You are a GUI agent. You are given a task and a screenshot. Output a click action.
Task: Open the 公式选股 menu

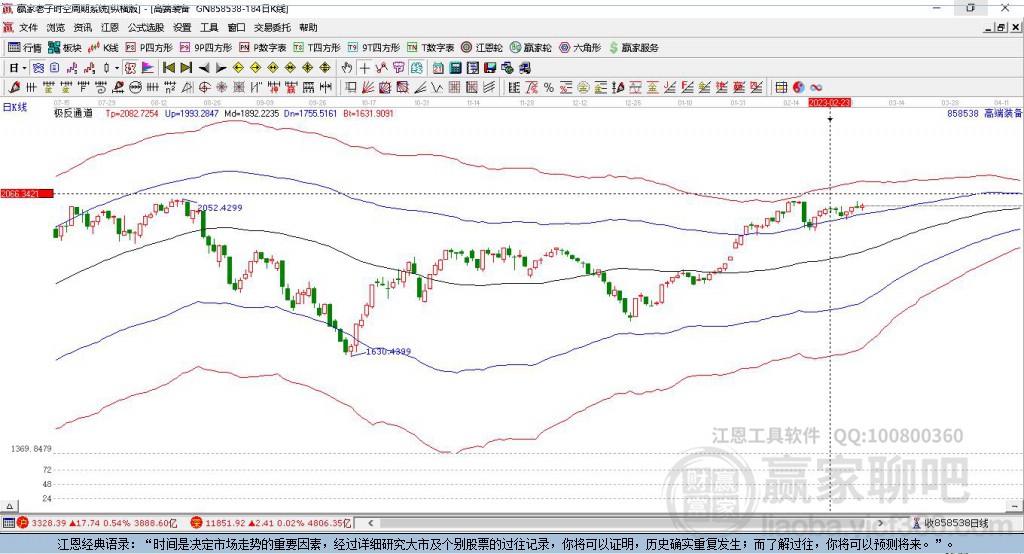coord(146,27)
